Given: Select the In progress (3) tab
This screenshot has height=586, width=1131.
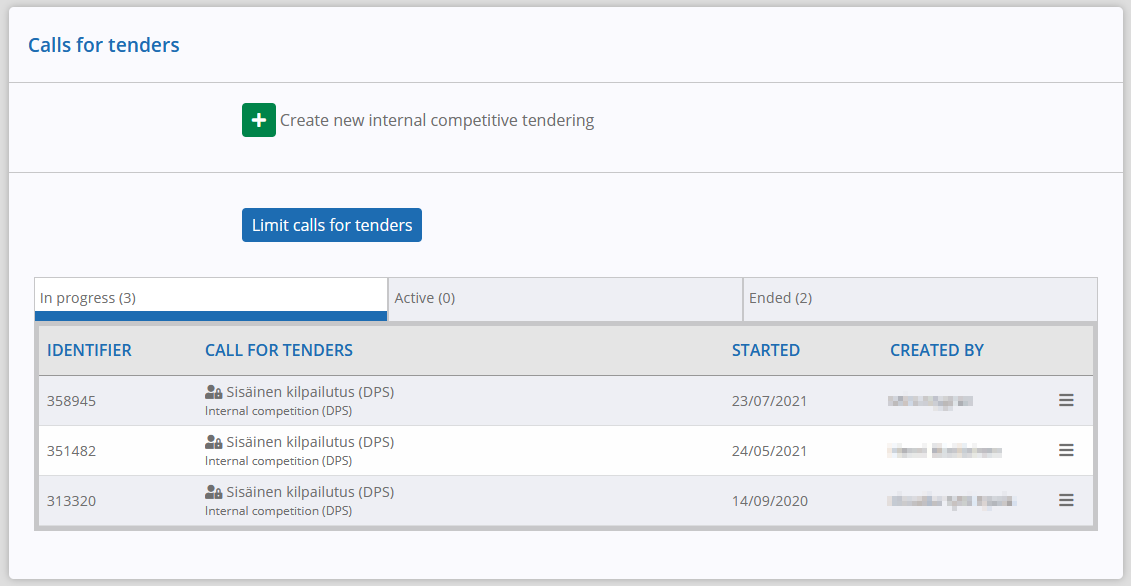Looking at the screenshot, I should coord(211,299).
